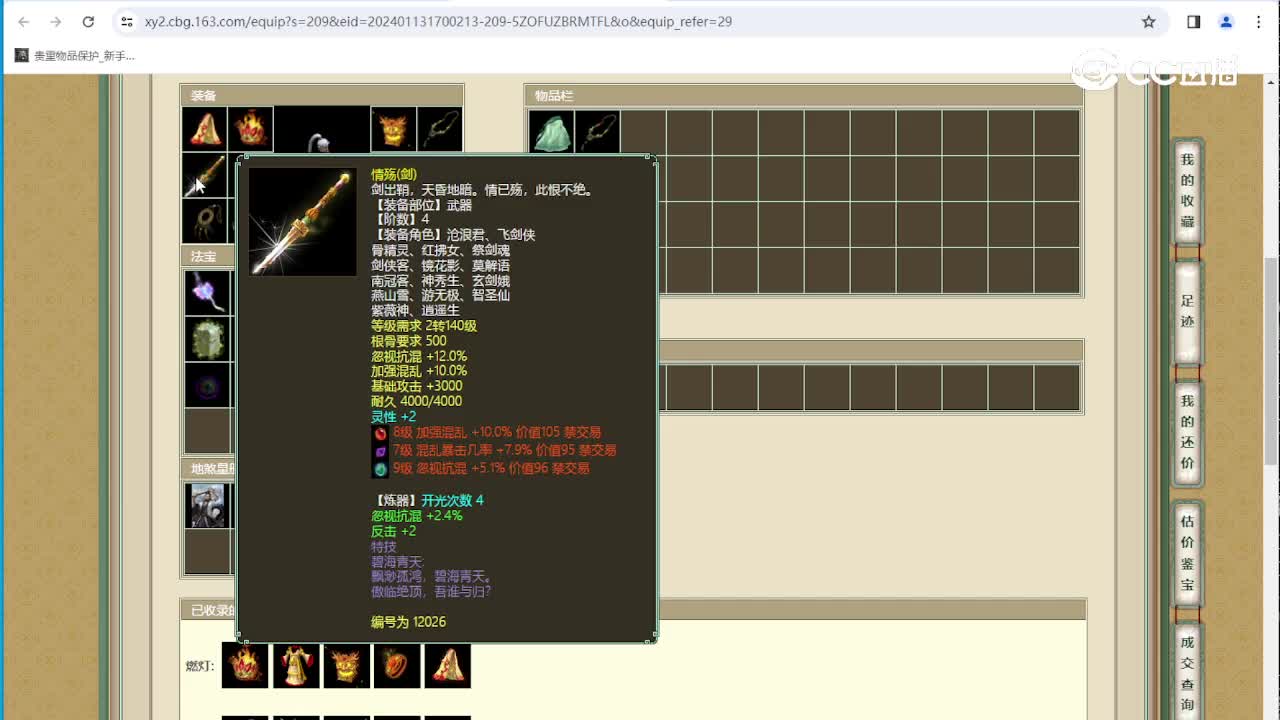Select the red patterned cloak equipment icon
The image size is (1280, 720).
205,129
